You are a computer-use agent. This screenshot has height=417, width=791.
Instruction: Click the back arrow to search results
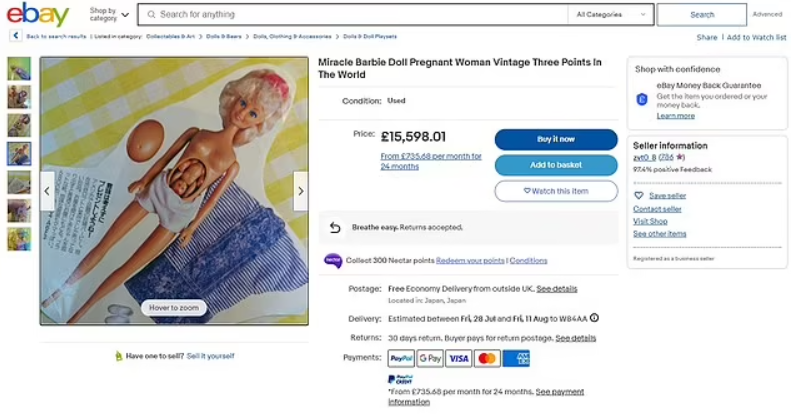pyautogui.click(x=15, y=36)
